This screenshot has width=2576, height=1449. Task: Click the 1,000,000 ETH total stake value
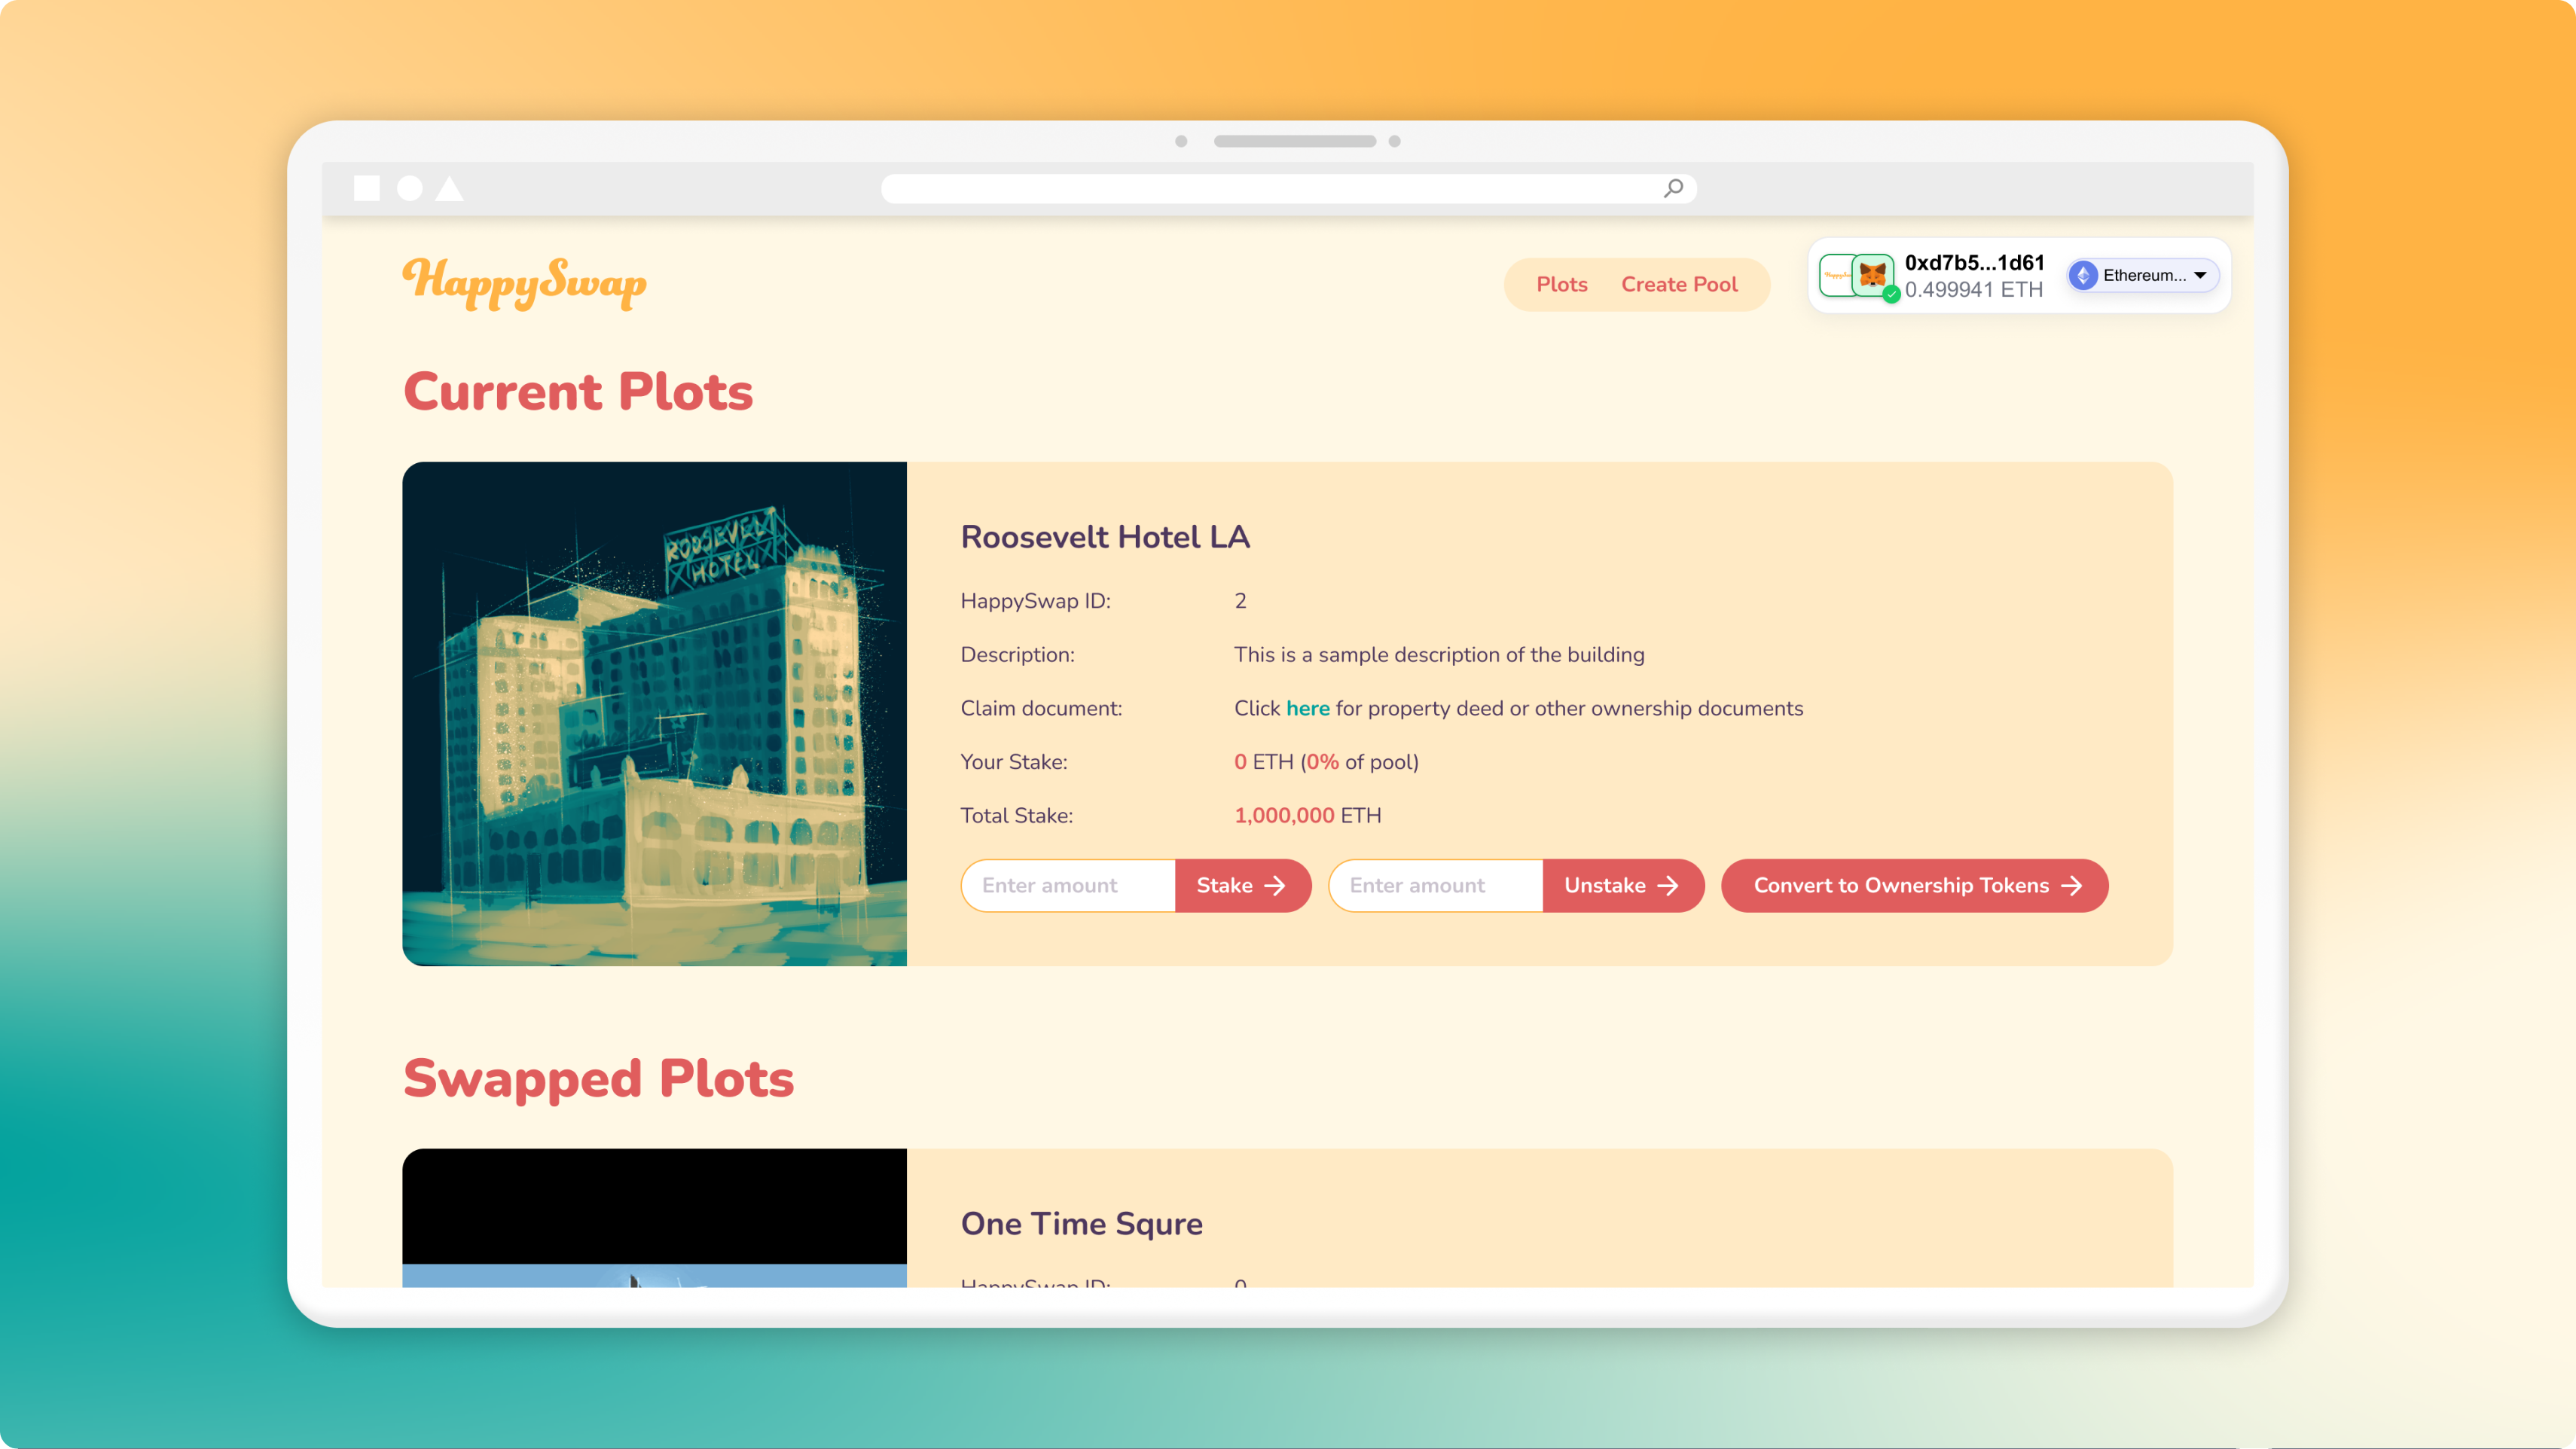[x=1307, y=815]
